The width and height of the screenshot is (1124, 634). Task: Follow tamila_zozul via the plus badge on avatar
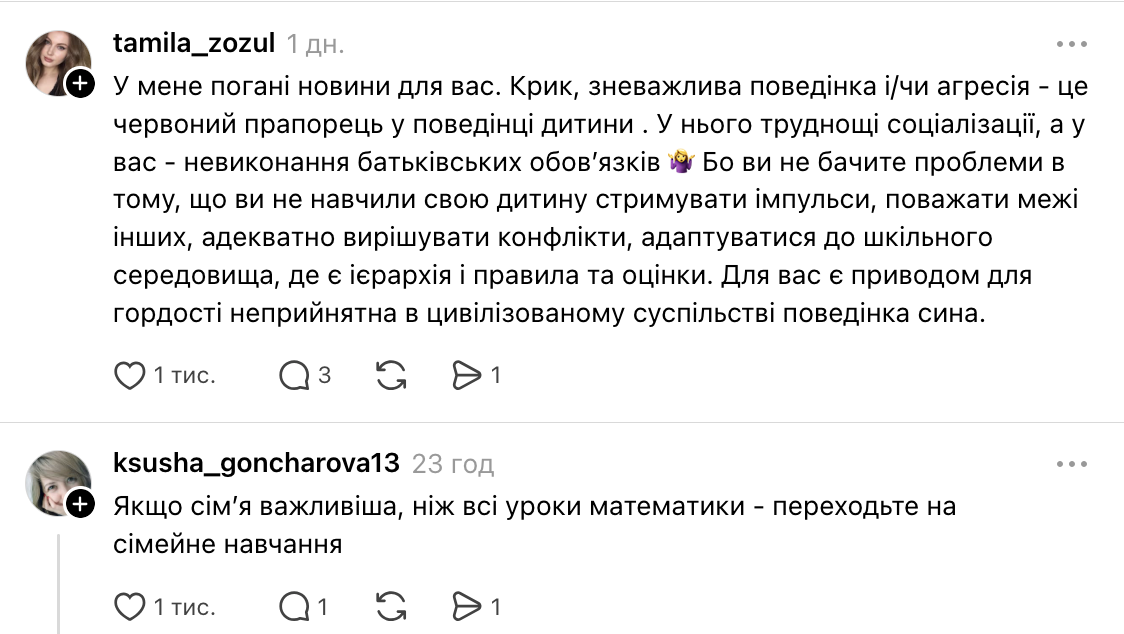pyautogui.click(x=78, y=82)
